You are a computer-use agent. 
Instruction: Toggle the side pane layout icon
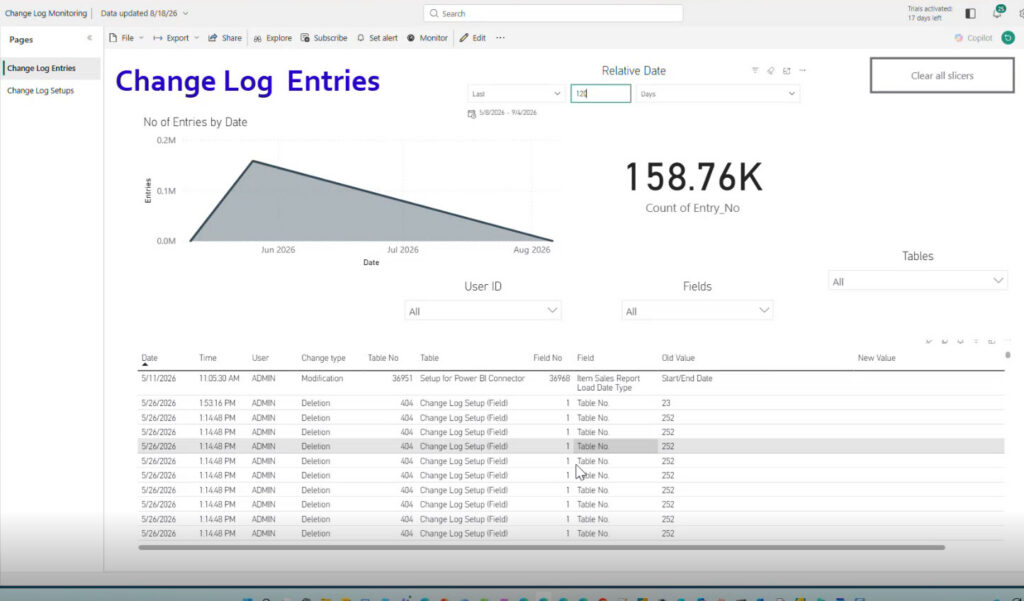(970, 13)
